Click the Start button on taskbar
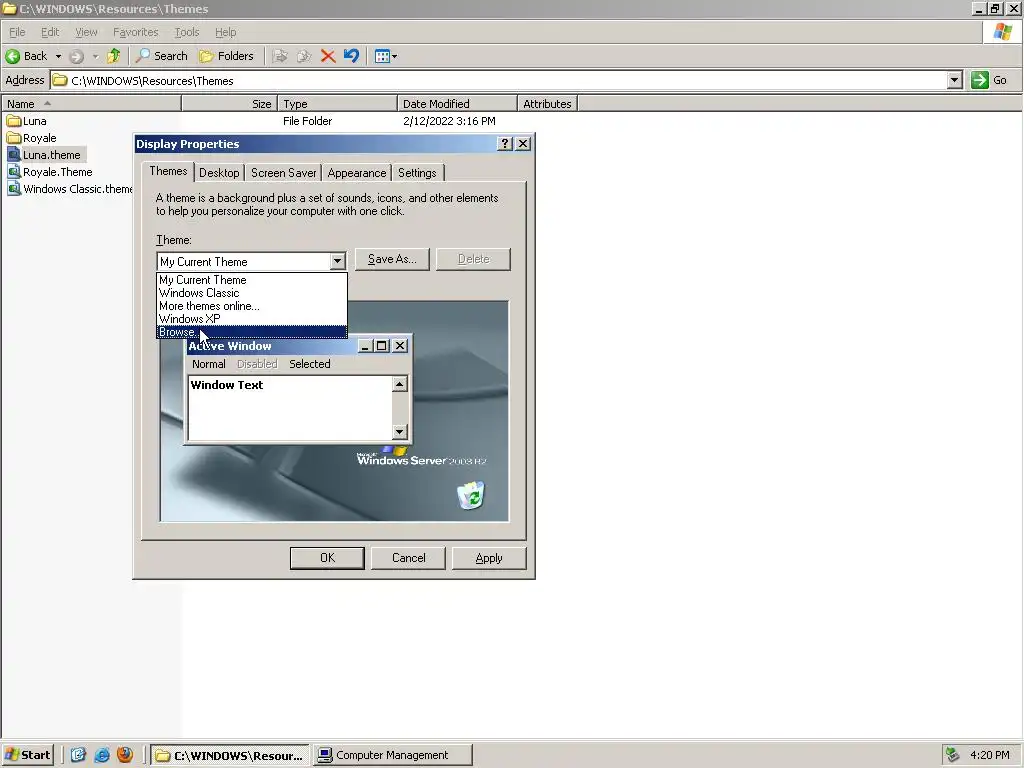 point(27,755)
